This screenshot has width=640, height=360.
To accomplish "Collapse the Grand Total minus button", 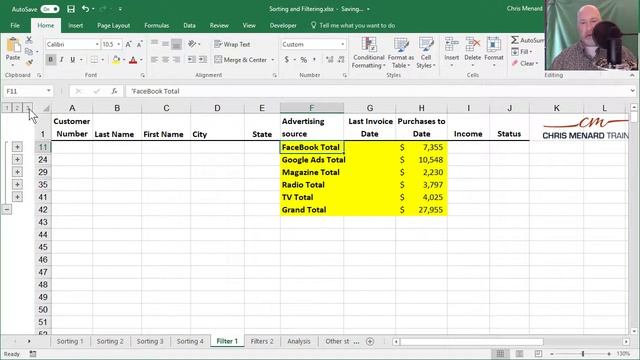I will tap(7, 209).
